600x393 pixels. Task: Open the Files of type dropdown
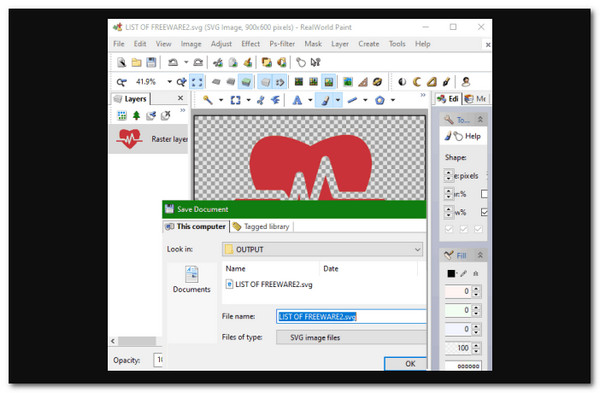tap(351, 338)
